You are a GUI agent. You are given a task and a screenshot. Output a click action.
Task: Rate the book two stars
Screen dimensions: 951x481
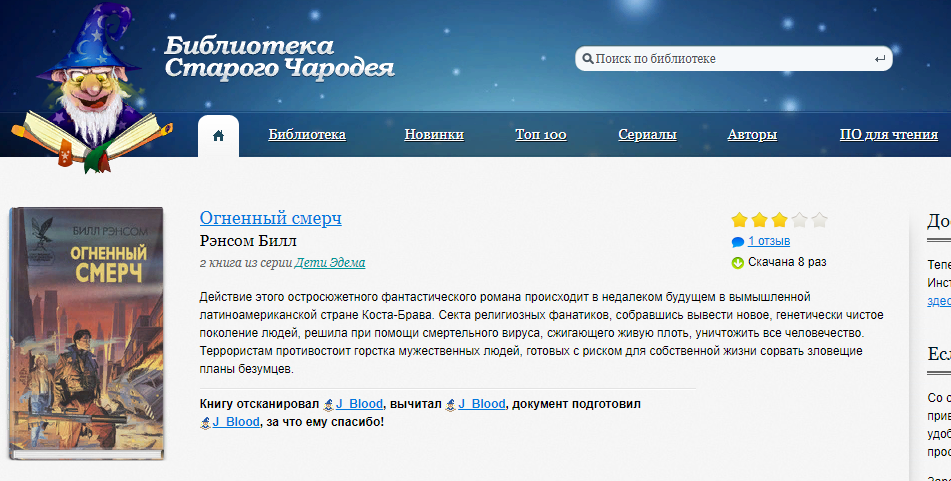point(759,220)
